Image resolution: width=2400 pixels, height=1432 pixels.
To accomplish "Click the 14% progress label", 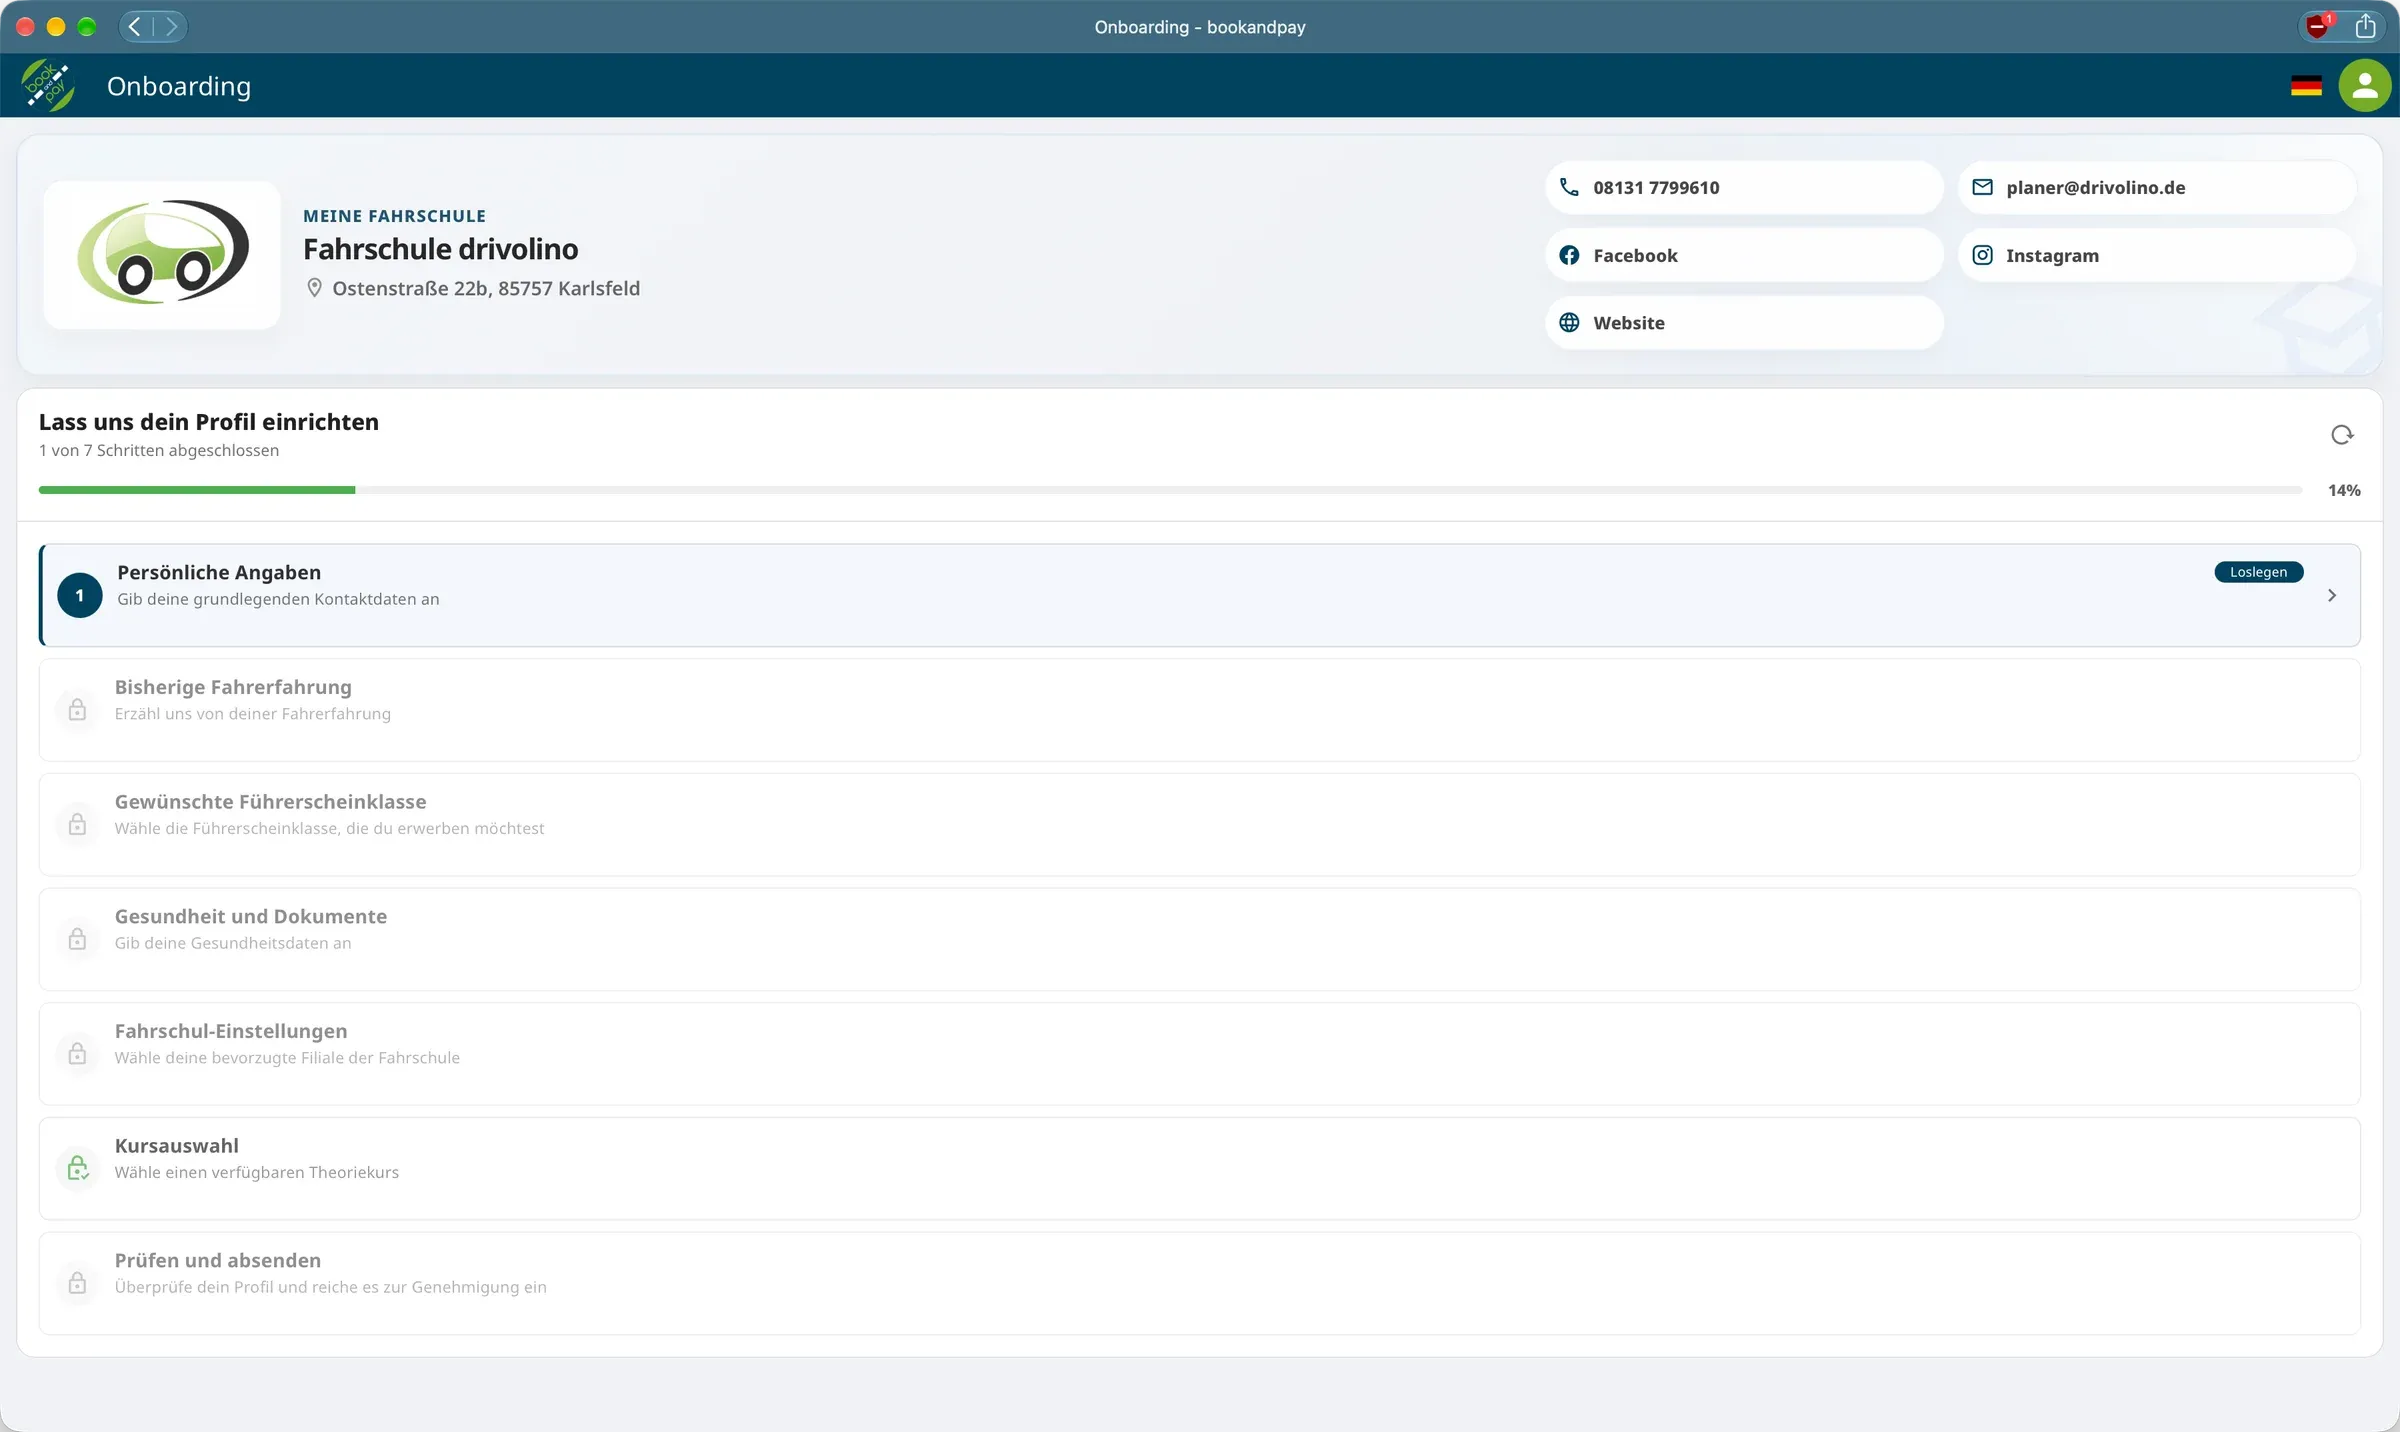I will 2344,490.
